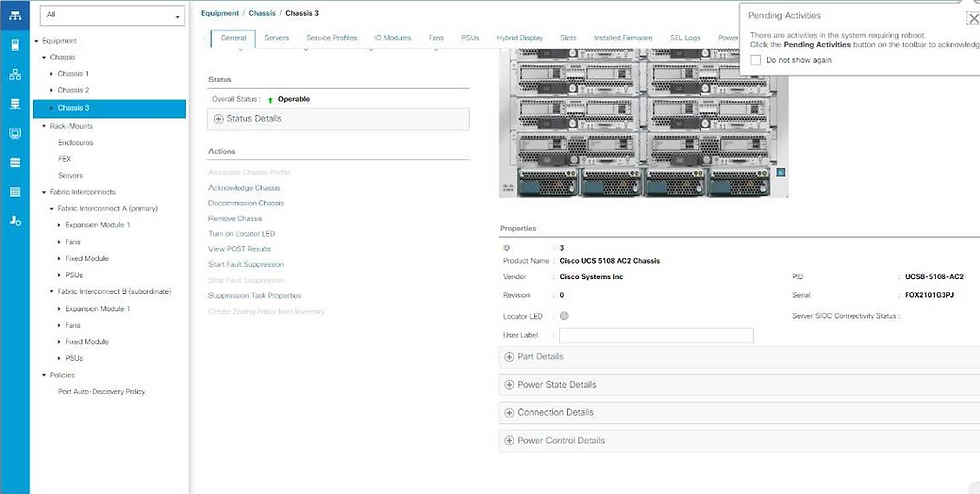This screenshot has height=494, width=980.
Task: Open the SAN navigation icon
Action: pos(15,104)
